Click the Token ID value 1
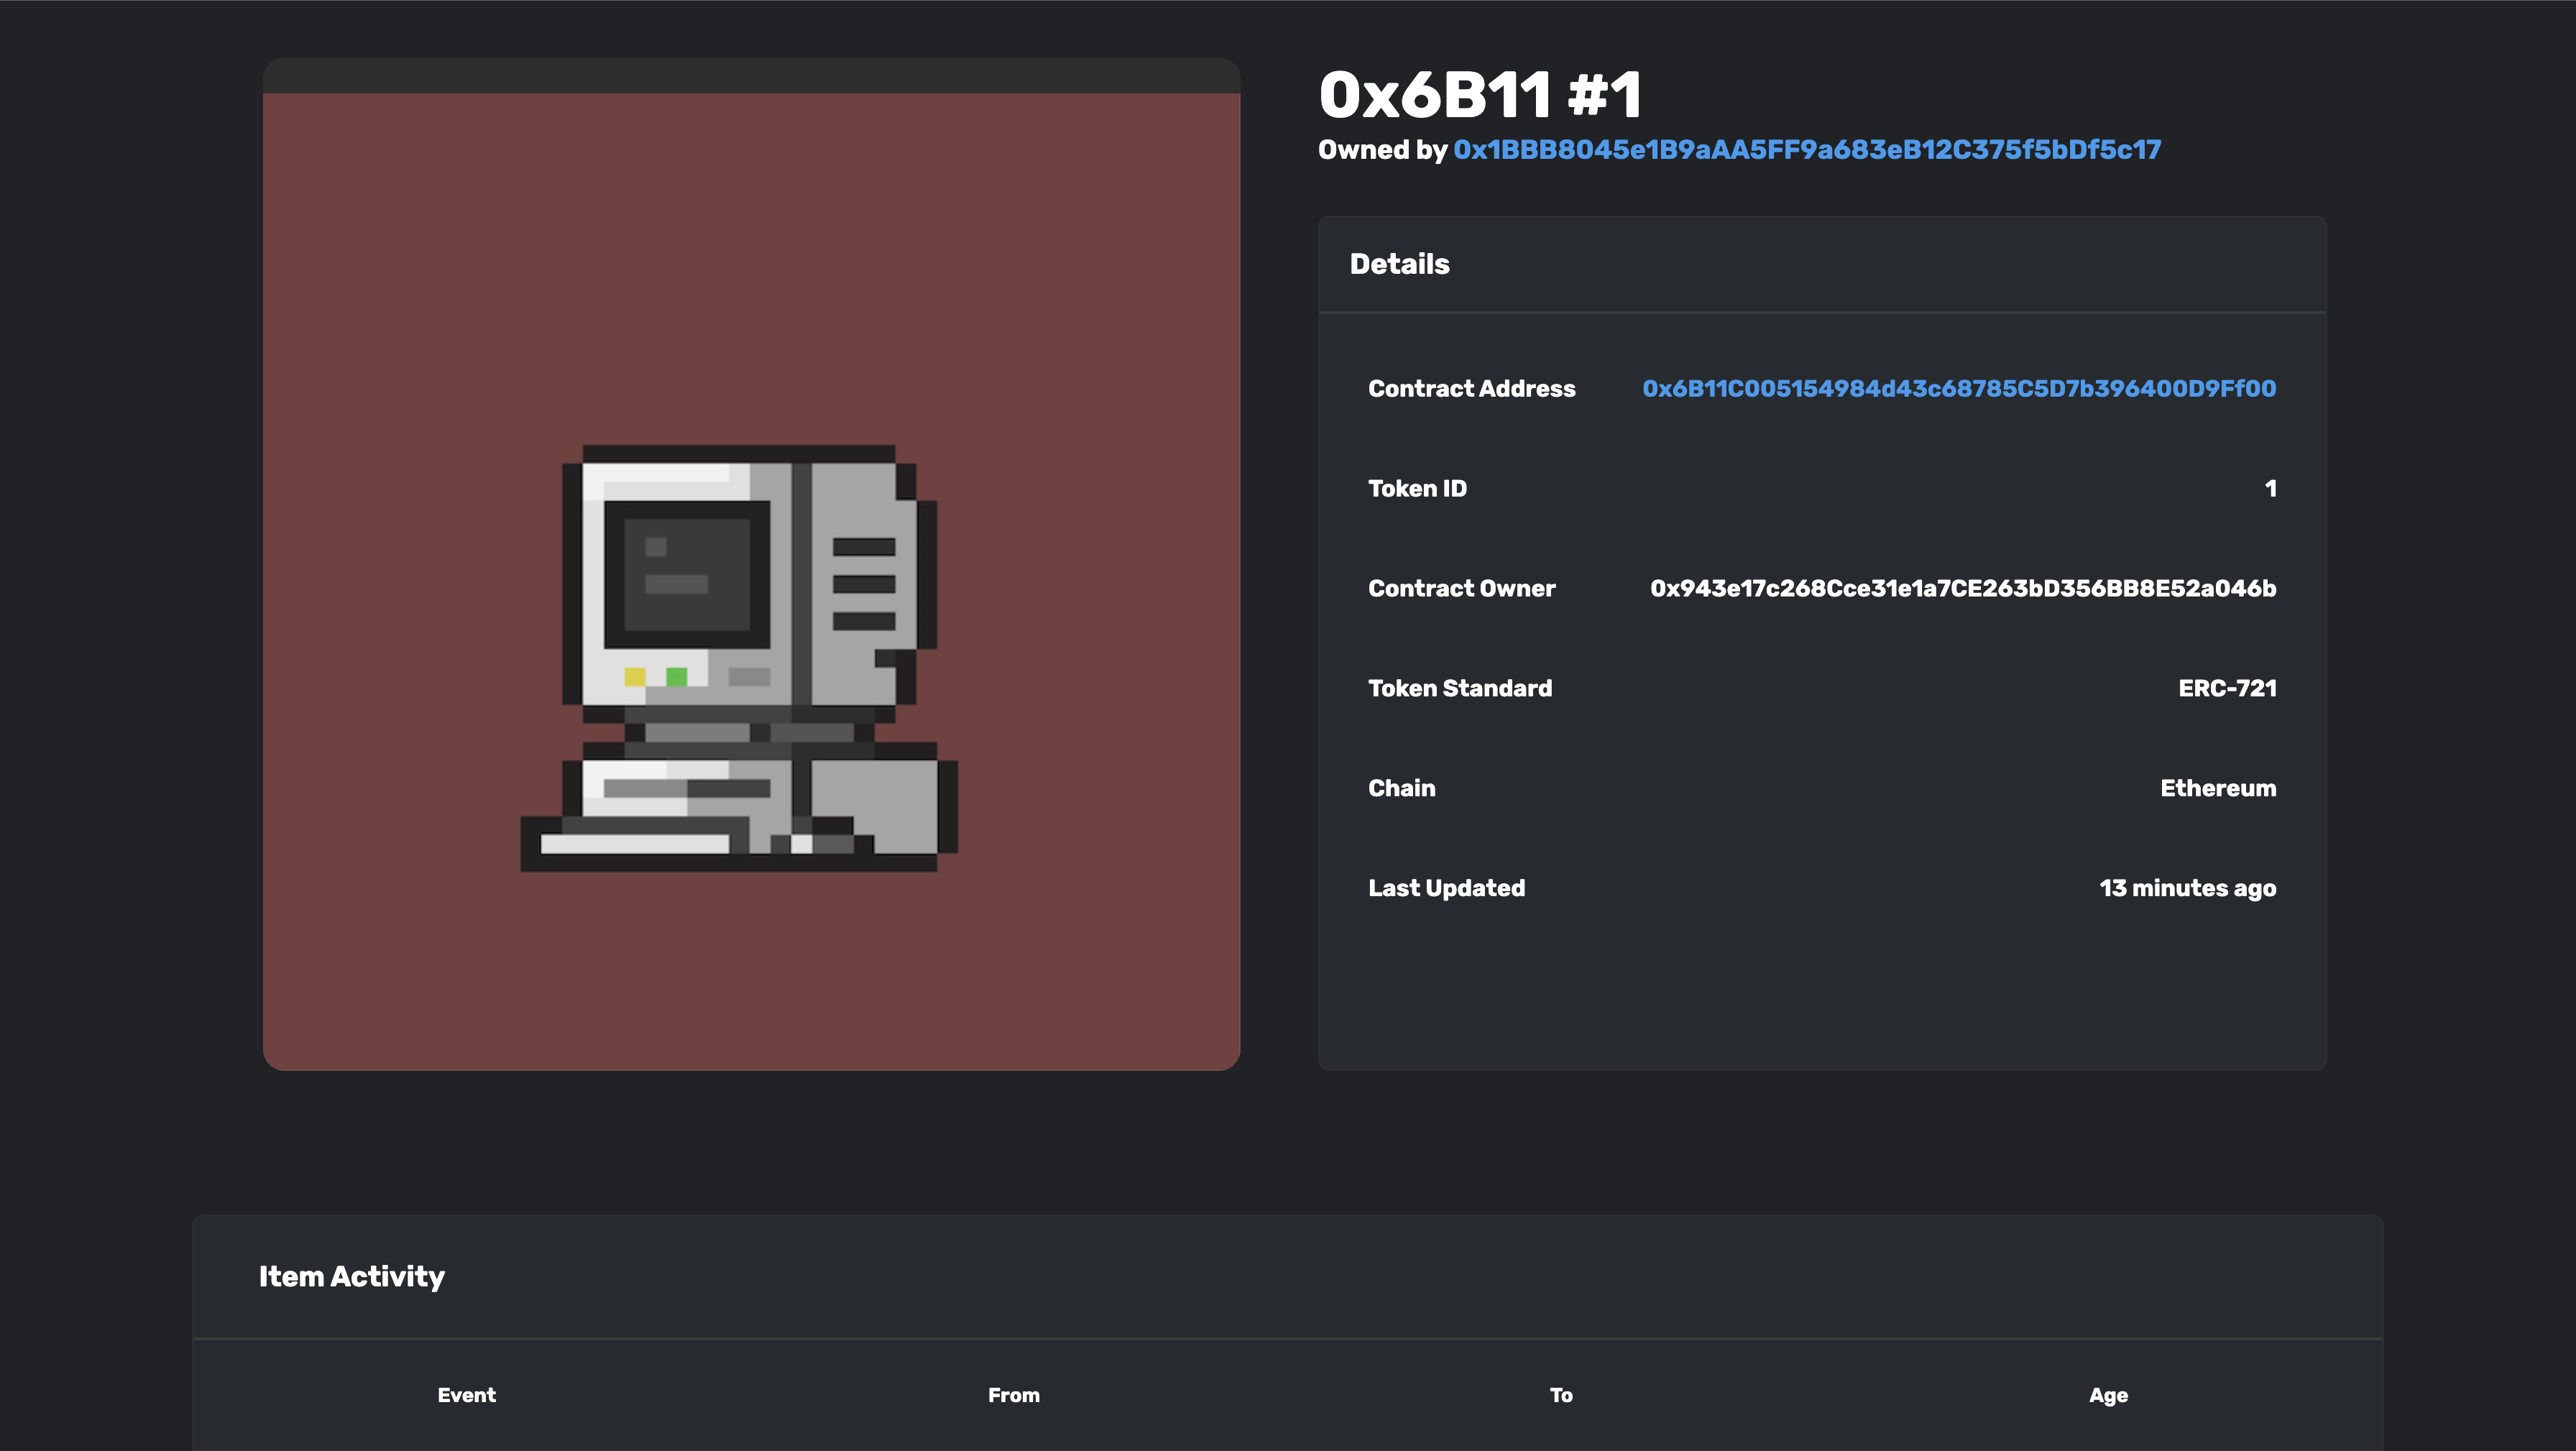Image resolution: width=2576 pixels, height=1451 pixels. 2270,488
